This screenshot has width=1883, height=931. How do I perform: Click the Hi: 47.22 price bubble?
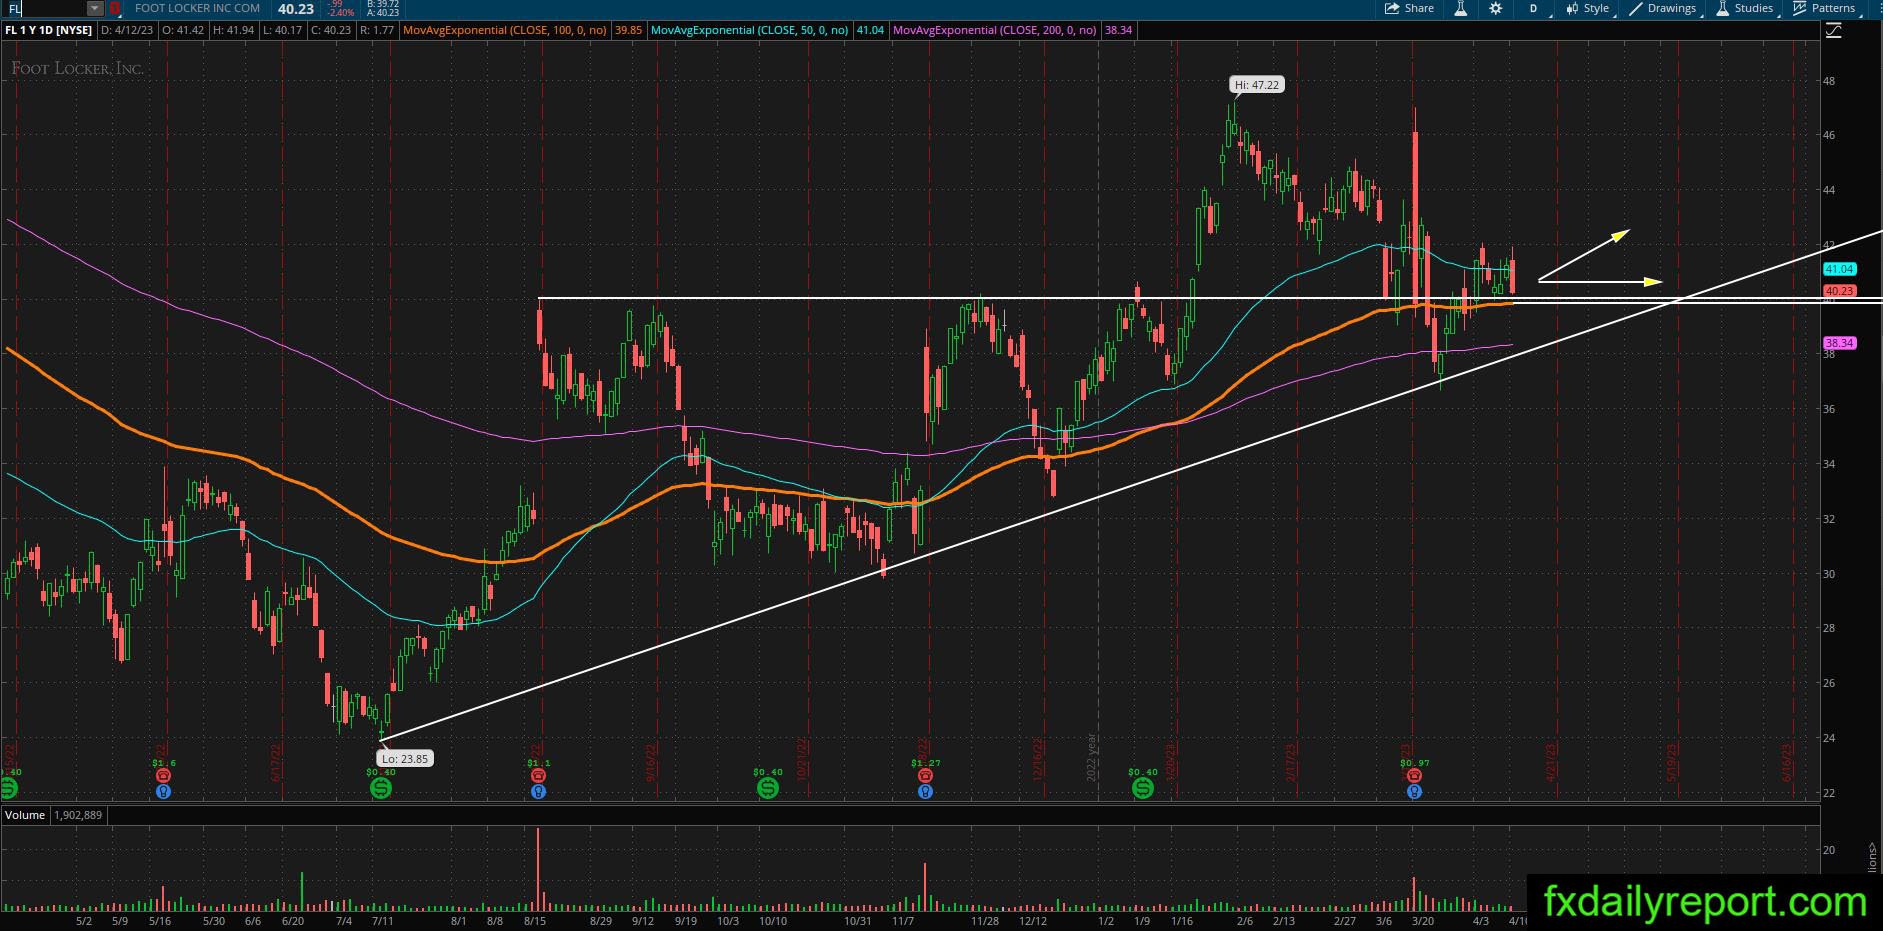pos(1256,85)
